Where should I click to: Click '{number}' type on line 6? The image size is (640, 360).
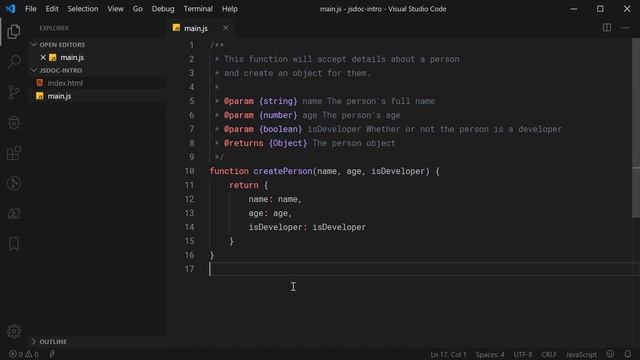tap(278, 115)
